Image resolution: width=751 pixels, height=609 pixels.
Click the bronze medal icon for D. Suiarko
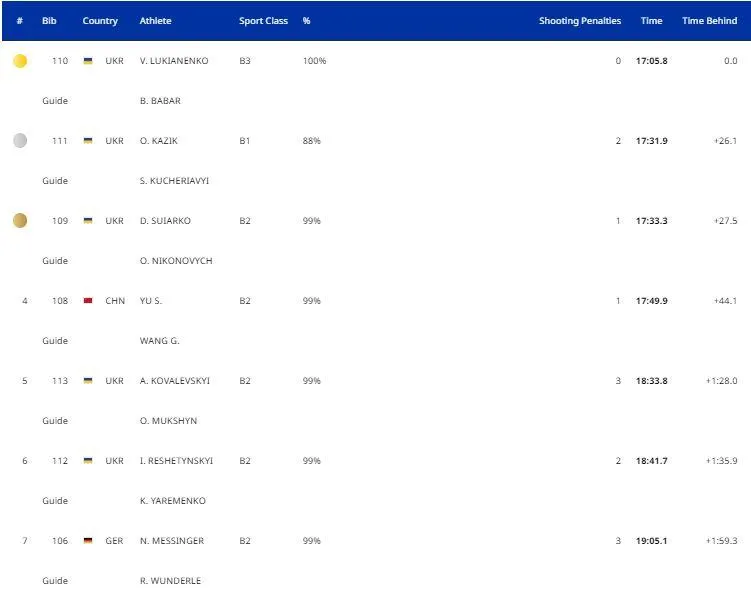coord(20,221)
